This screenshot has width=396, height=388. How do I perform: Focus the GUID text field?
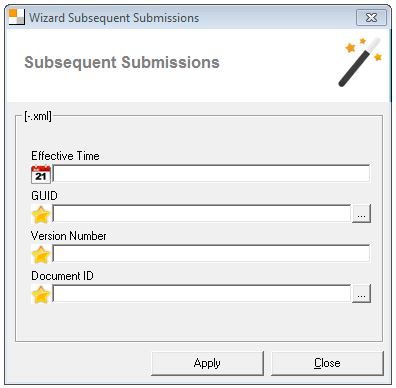tap(202, 213)
